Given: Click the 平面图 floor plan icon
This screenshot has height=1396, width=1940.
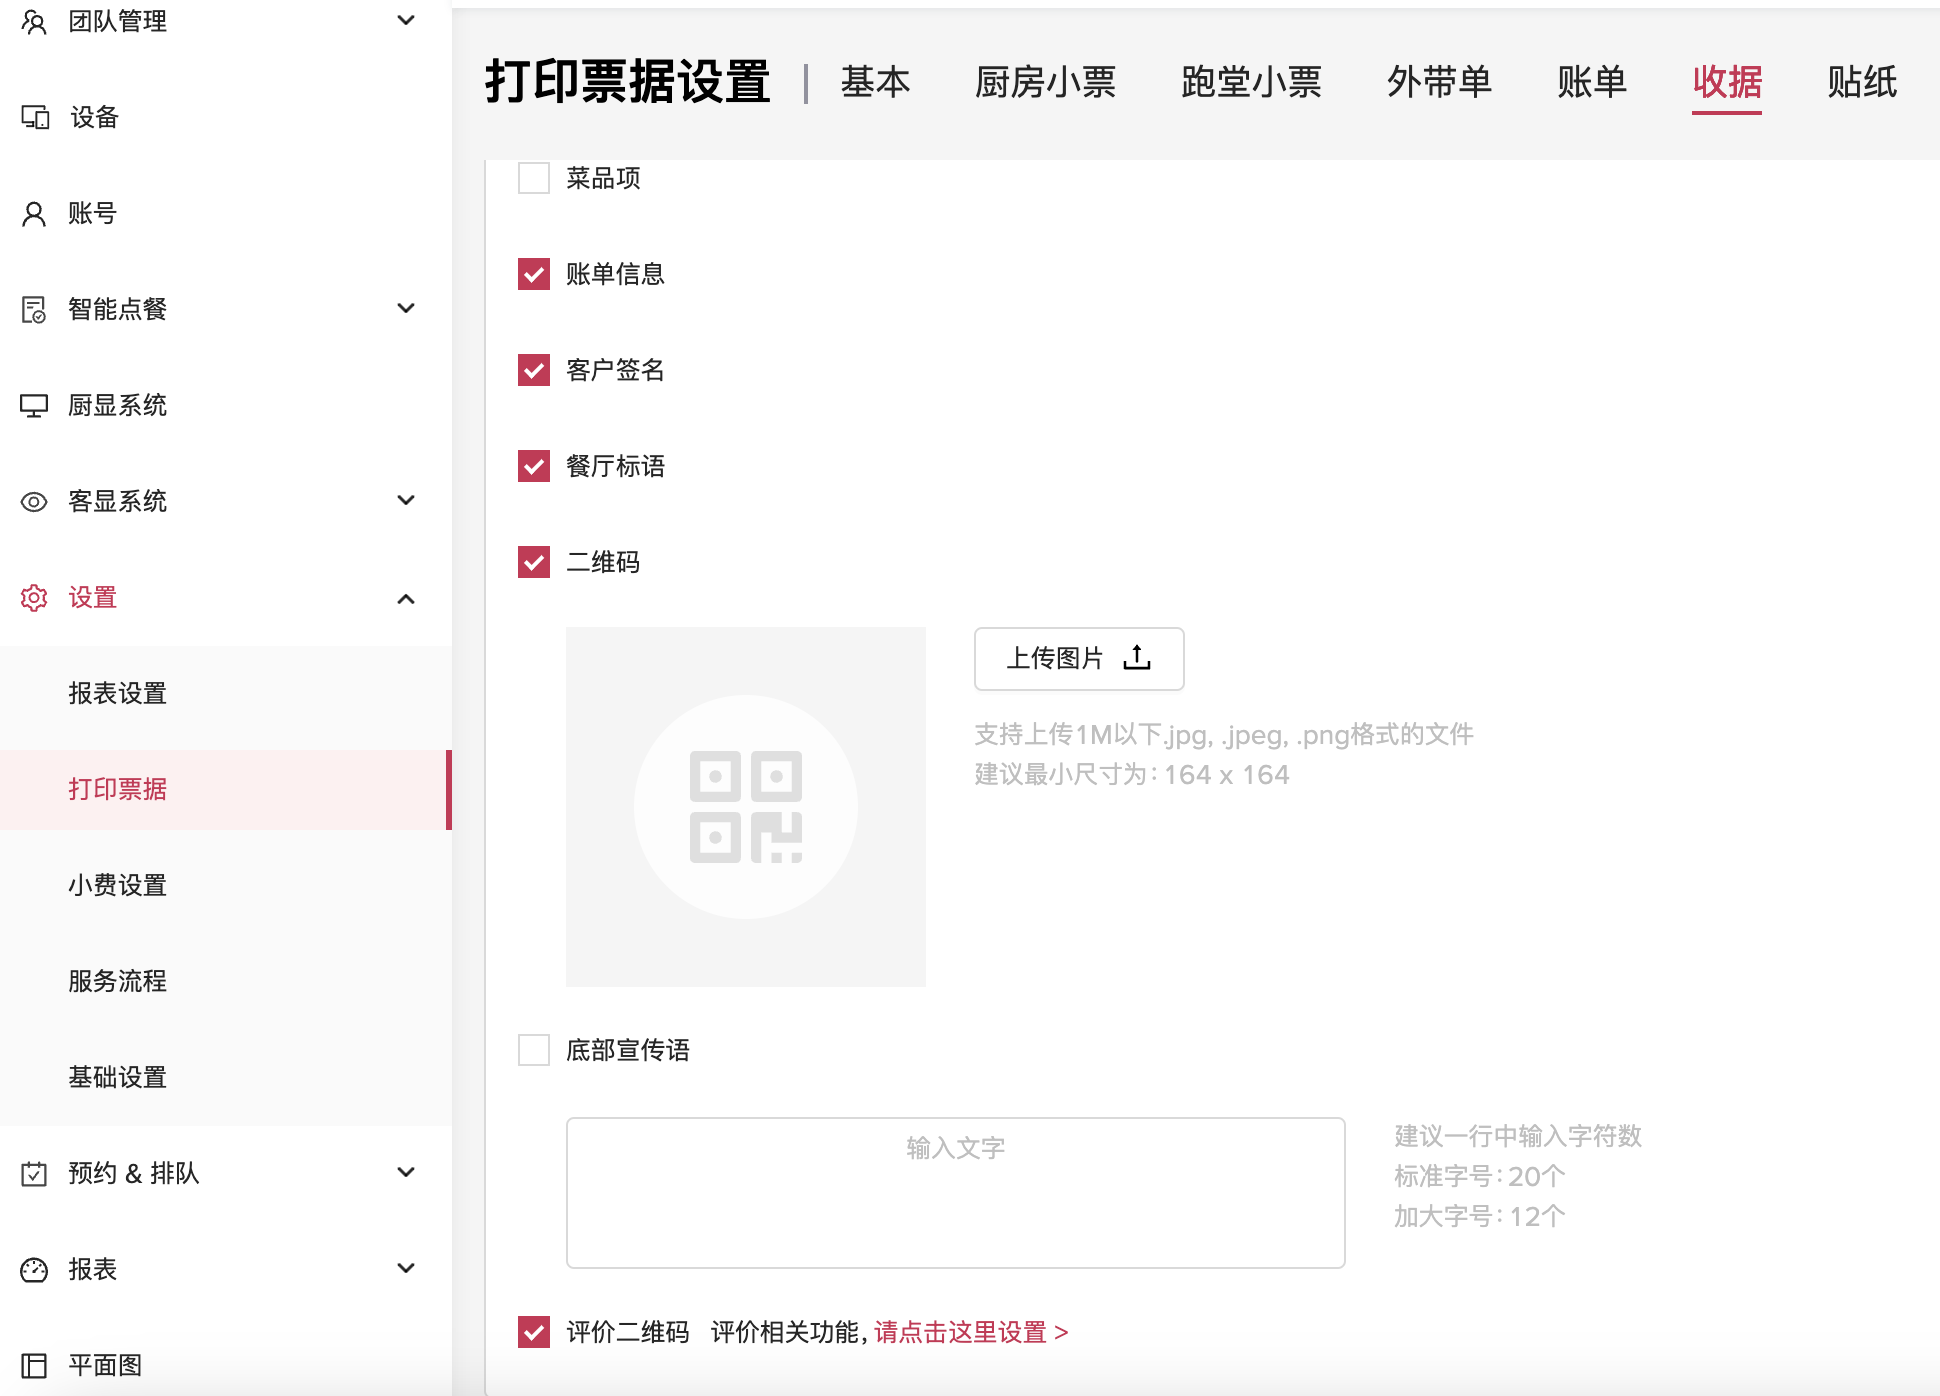Looking at the screenshot, I should coord(34,1365).
